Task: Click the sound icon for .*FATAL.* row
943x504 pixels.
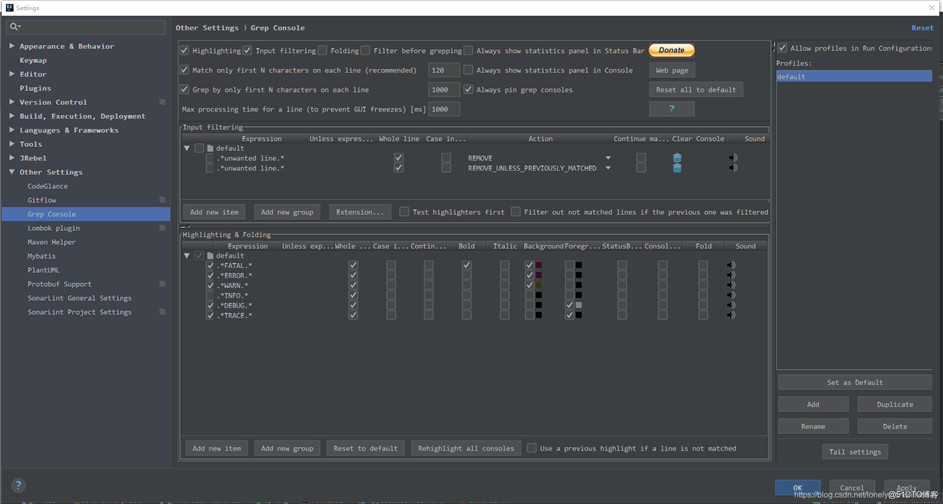Action: [x=731, y=265]
